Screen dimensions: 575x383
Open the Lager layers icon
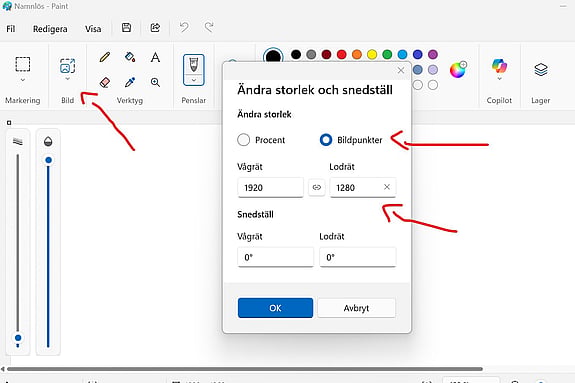click(x=541, y=69)
